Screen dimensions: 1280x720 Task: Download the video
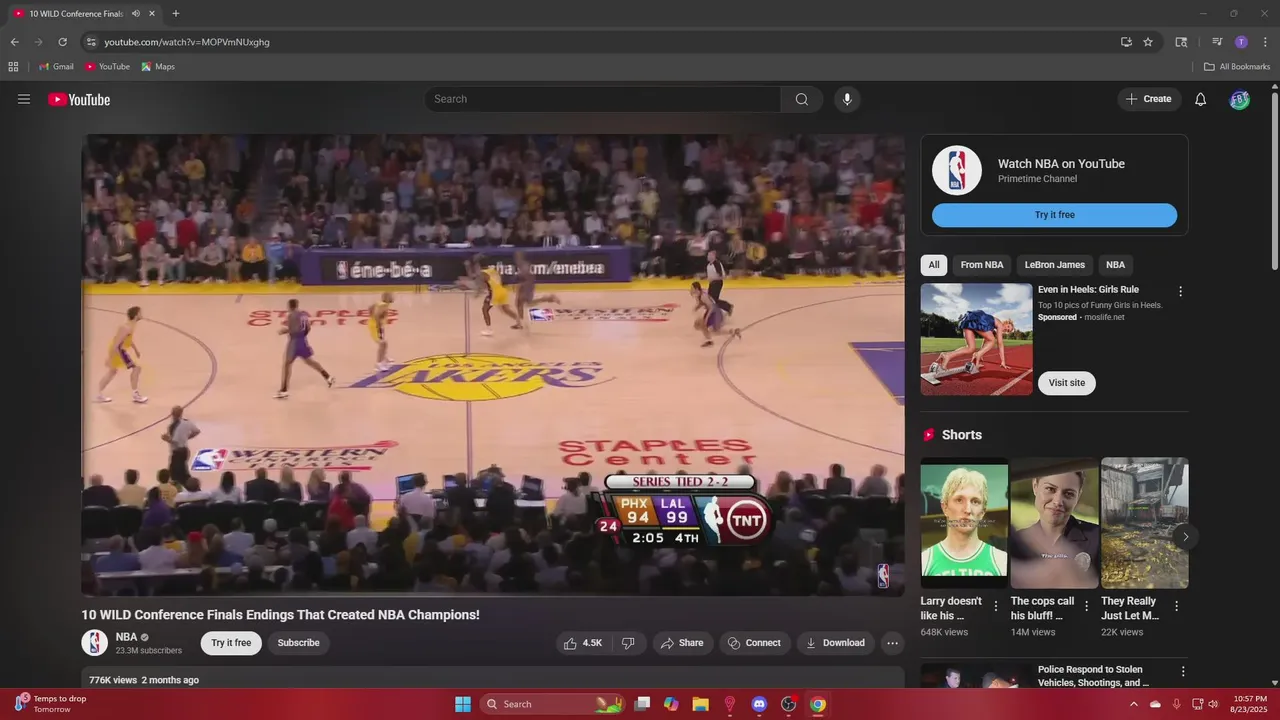pos(836,643)
